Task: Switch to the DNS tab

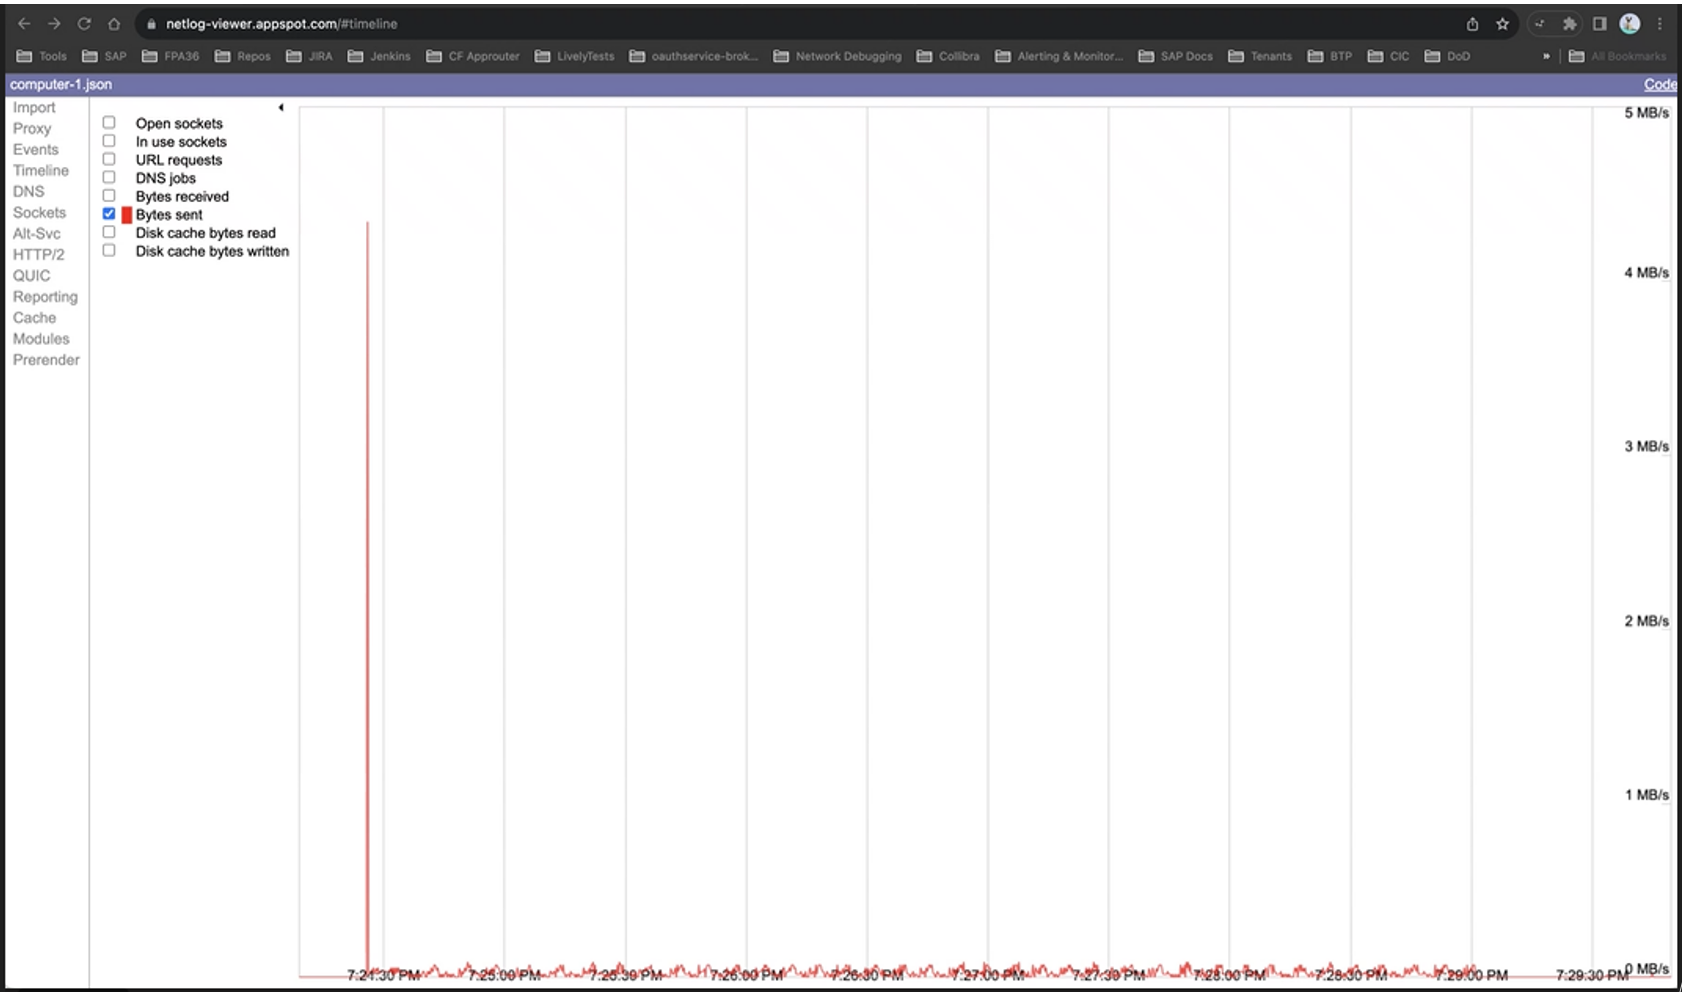Action: pos(29,191)
